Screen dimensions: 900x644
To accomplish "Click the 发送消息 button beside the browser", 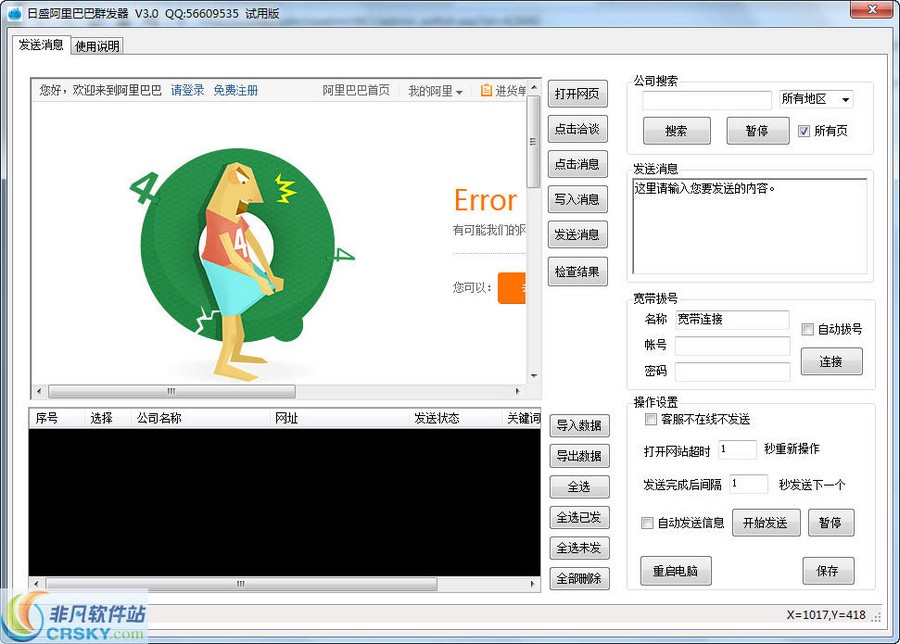I will click(x=577, y=235).
